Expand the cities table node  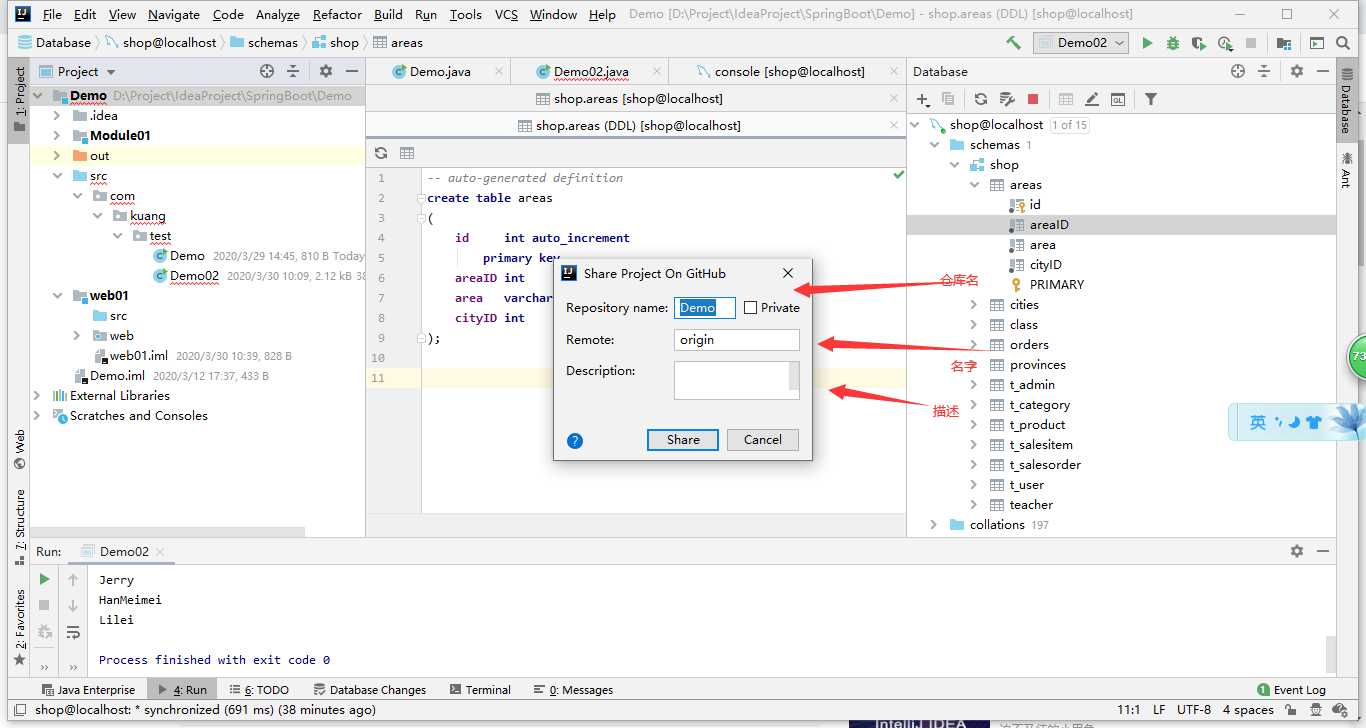coord(974,305)
